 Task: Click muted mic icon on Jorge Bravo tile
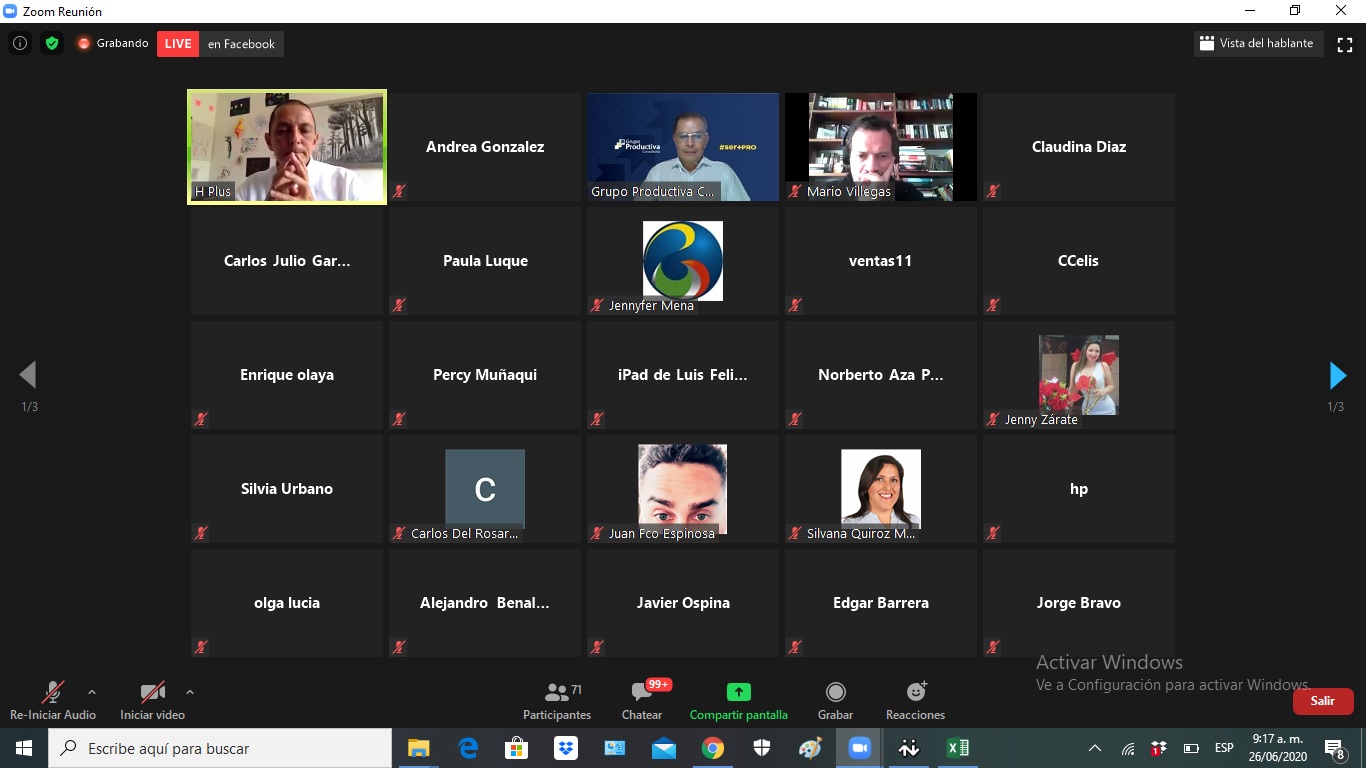point(993,647)
